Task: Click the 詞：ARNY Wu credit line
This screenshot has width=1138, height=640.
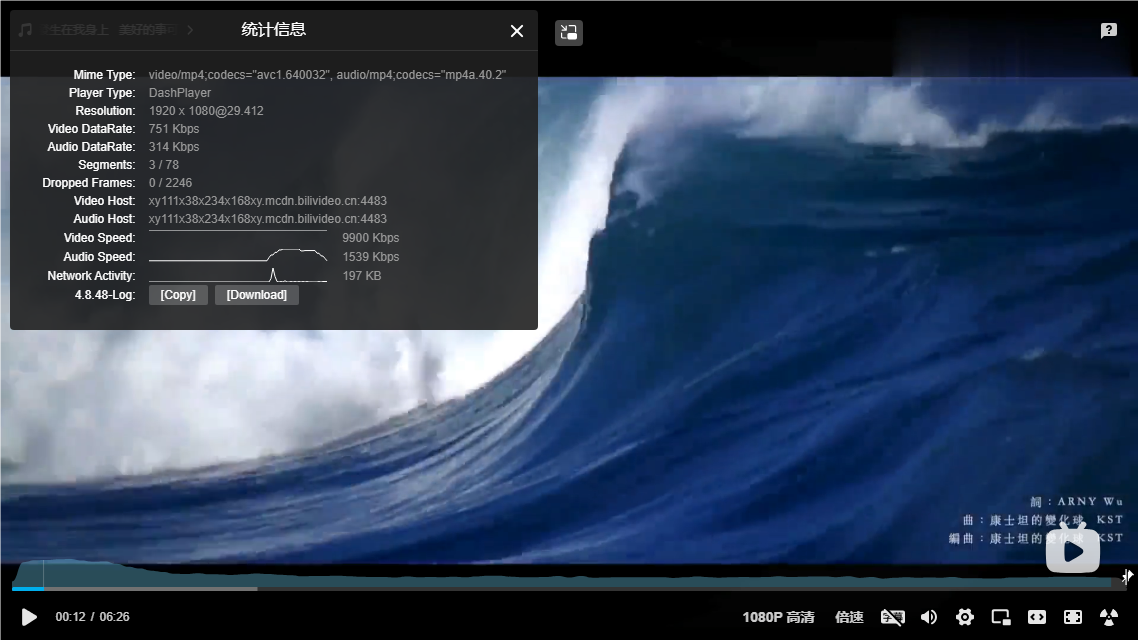Action: click(x=1076, y=501)
